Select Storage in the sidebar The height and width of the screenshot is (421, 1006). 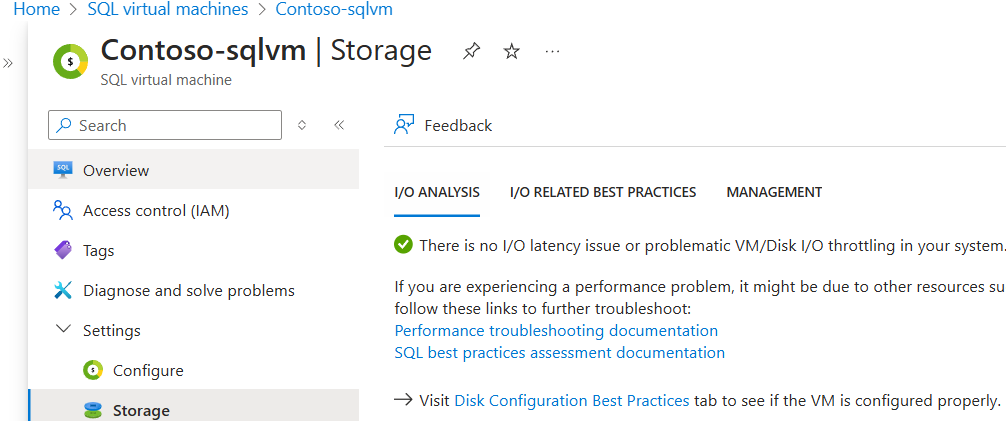click(x=141, y=410)
